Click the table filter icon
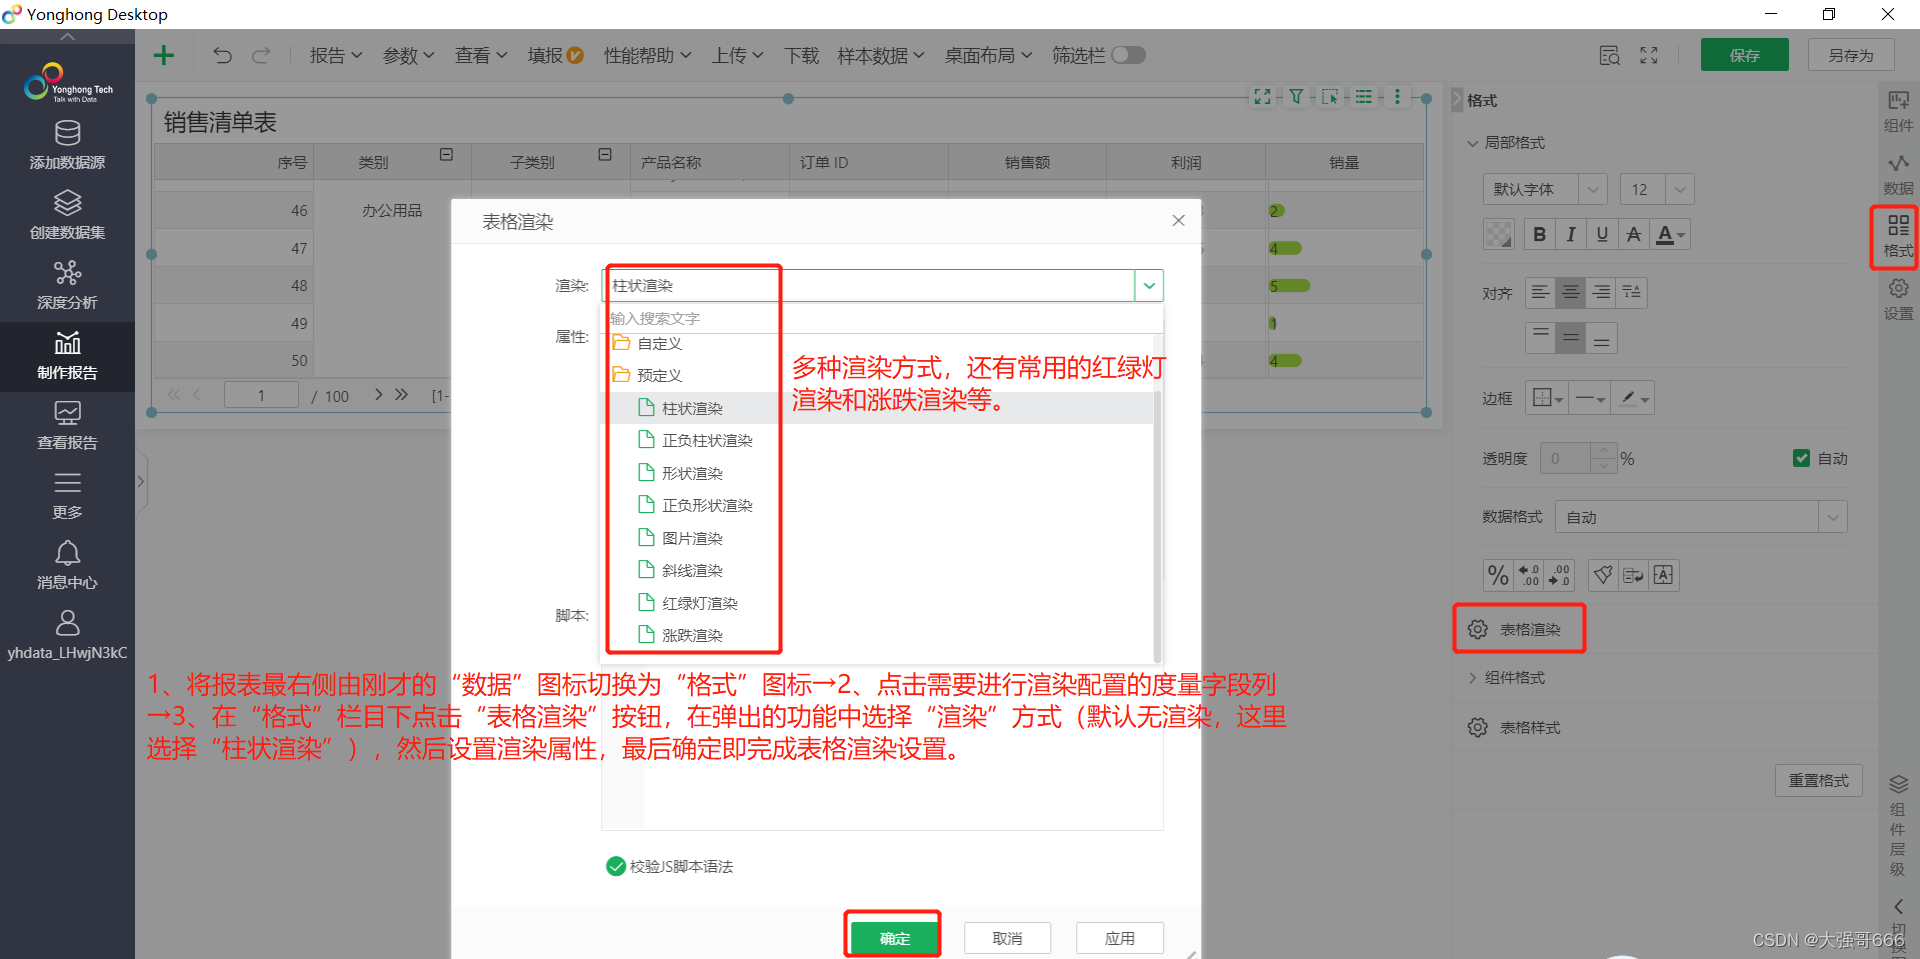 click(1296, 97)
